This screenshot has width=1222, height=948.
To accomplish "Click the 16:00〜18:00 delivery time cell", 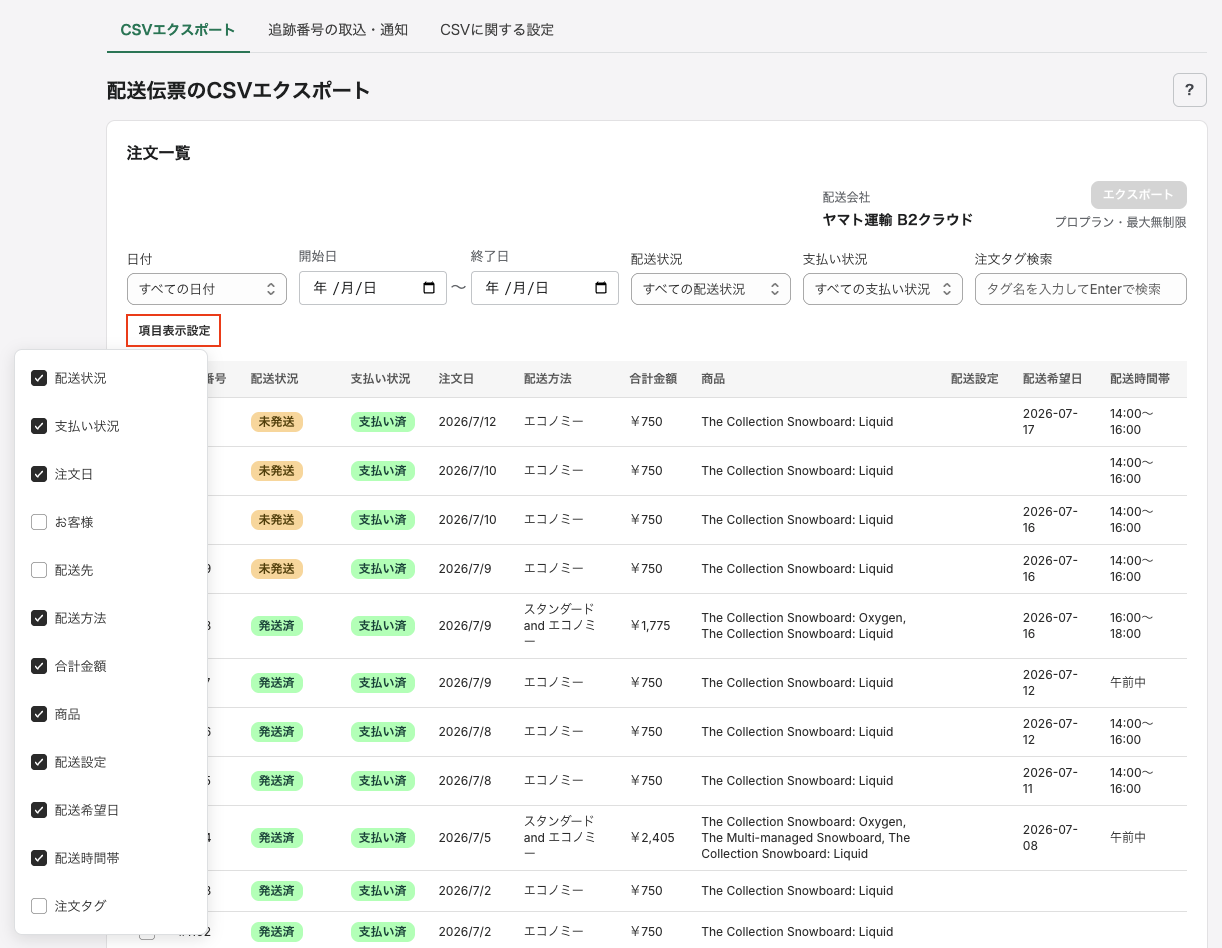I will click(x=1132, y=626).
